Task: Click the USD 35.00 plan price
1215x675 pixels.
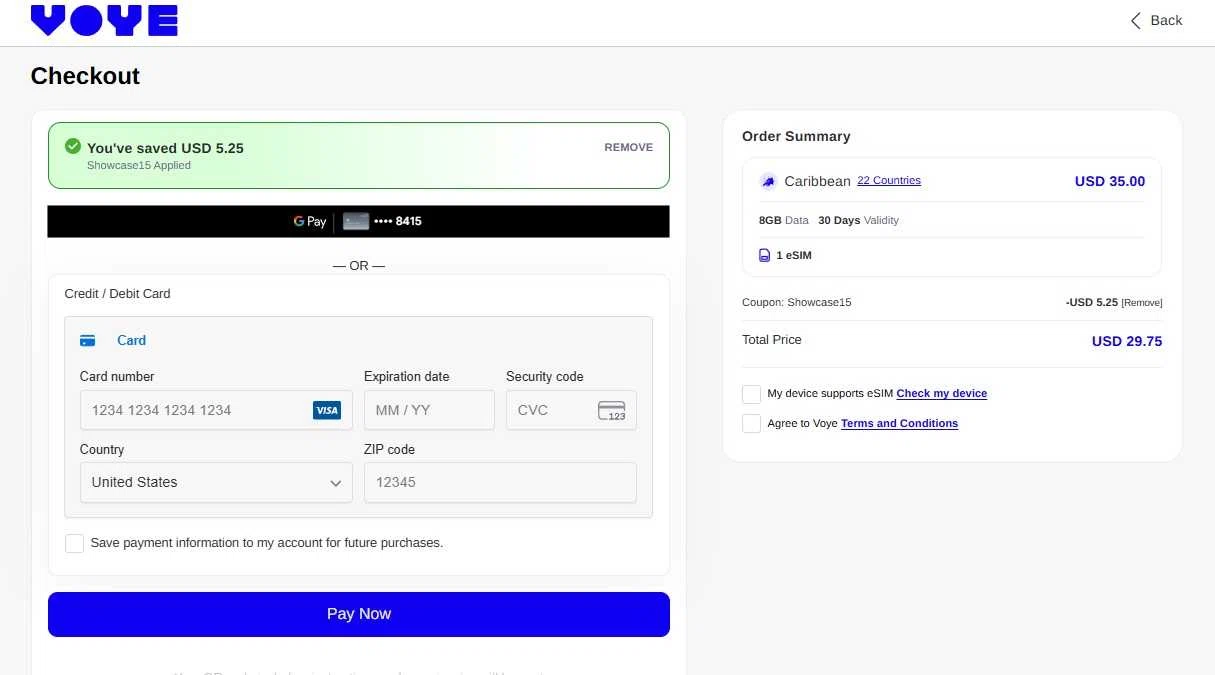Action: pos(1110,181)
